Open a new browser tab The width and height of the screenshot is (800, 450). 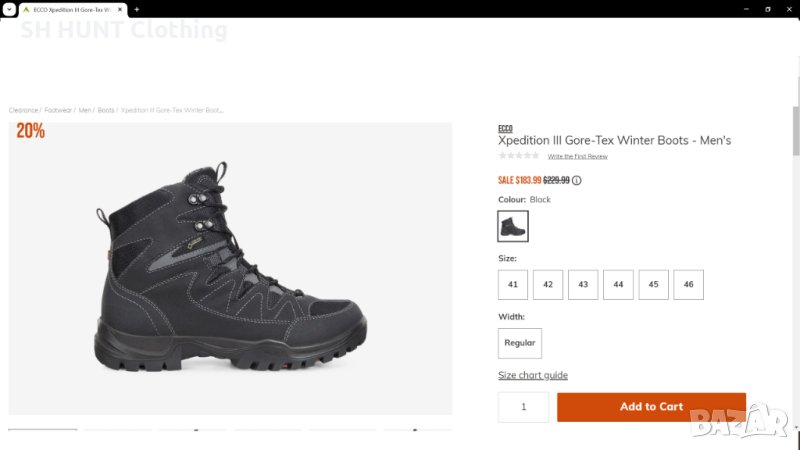[136, 9]
